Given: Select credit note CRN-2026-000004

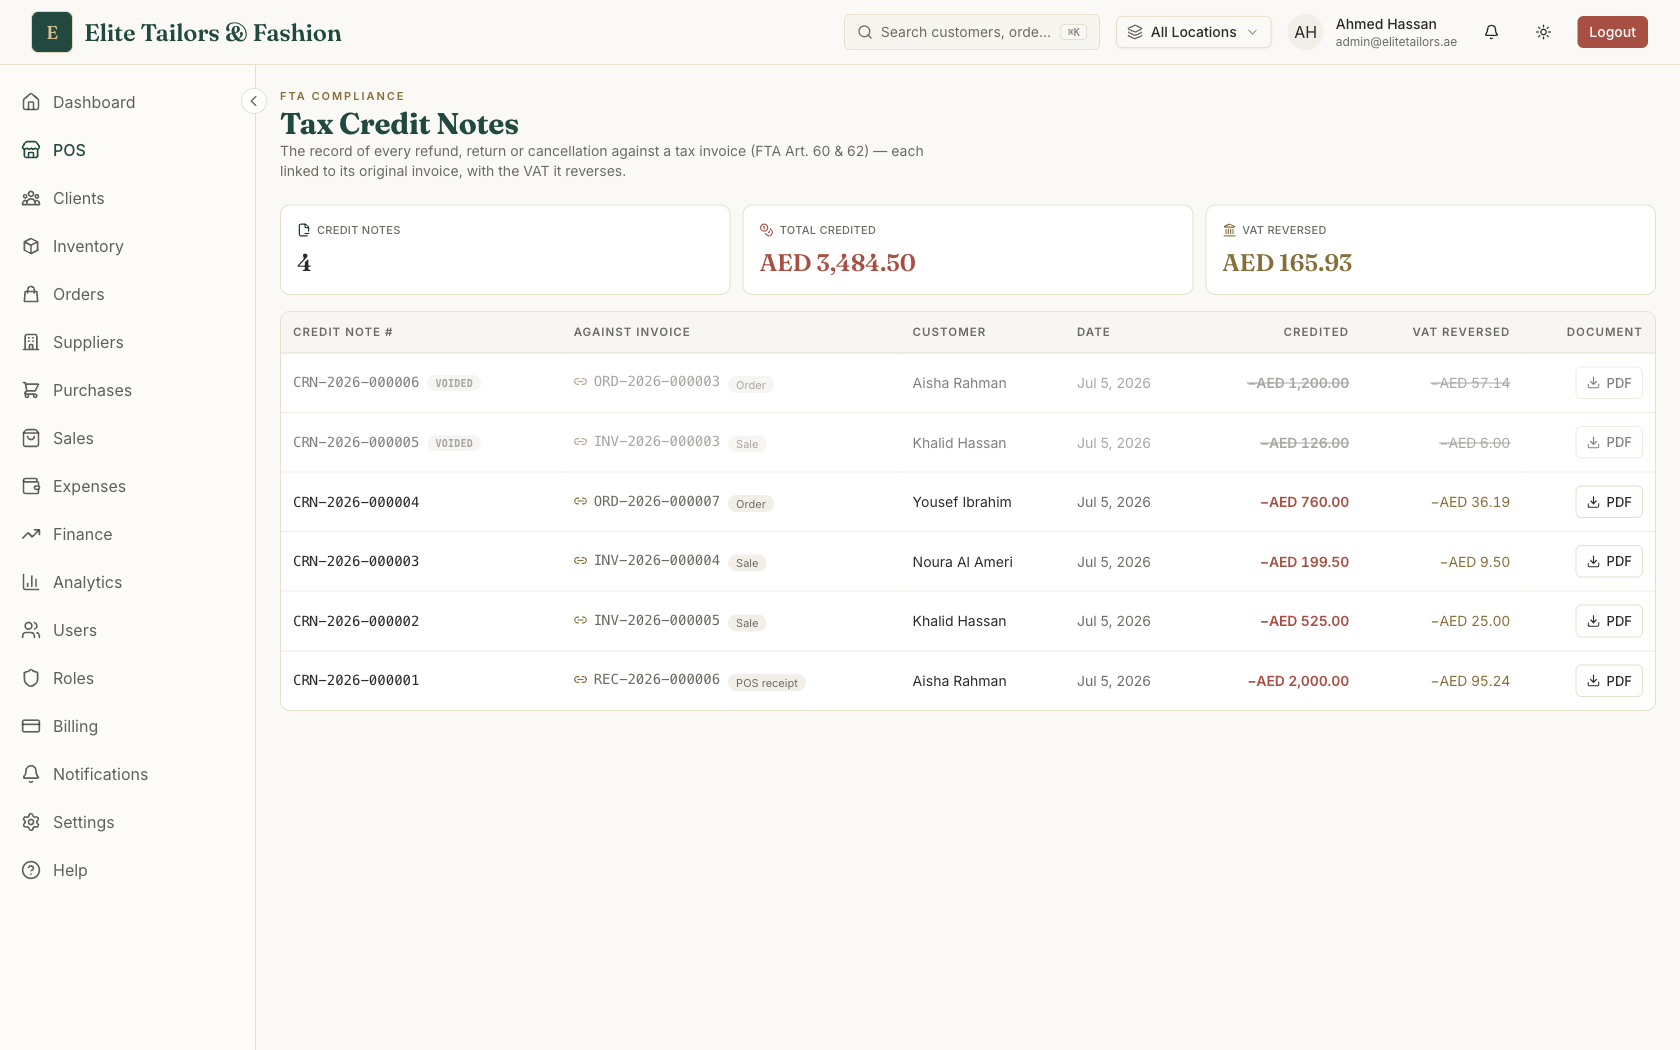Looking at the screenshot, I should tap(356, 502).
